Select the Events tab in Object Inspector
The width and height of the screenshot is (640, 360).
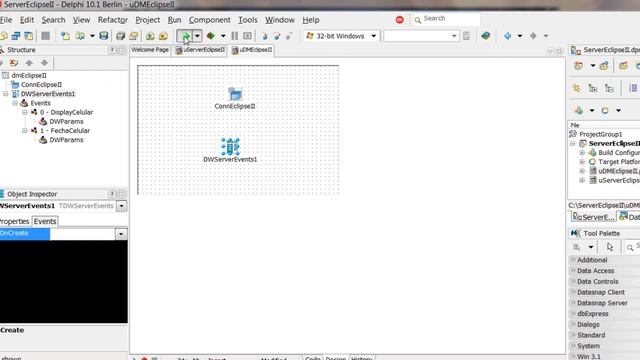(45, 221)
